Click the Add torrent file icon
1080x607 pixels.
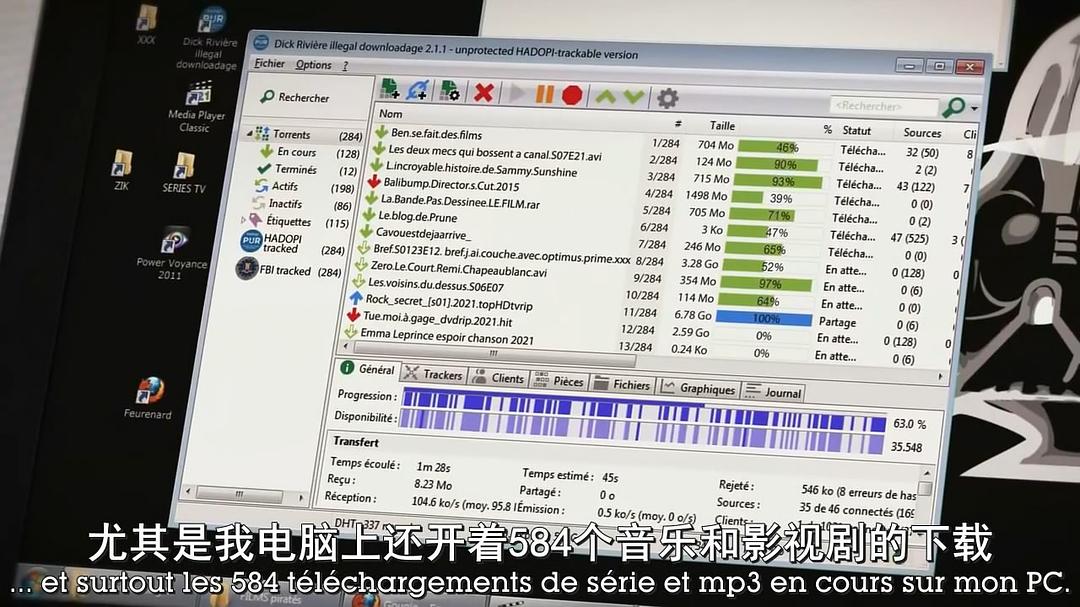pos(390,90)
